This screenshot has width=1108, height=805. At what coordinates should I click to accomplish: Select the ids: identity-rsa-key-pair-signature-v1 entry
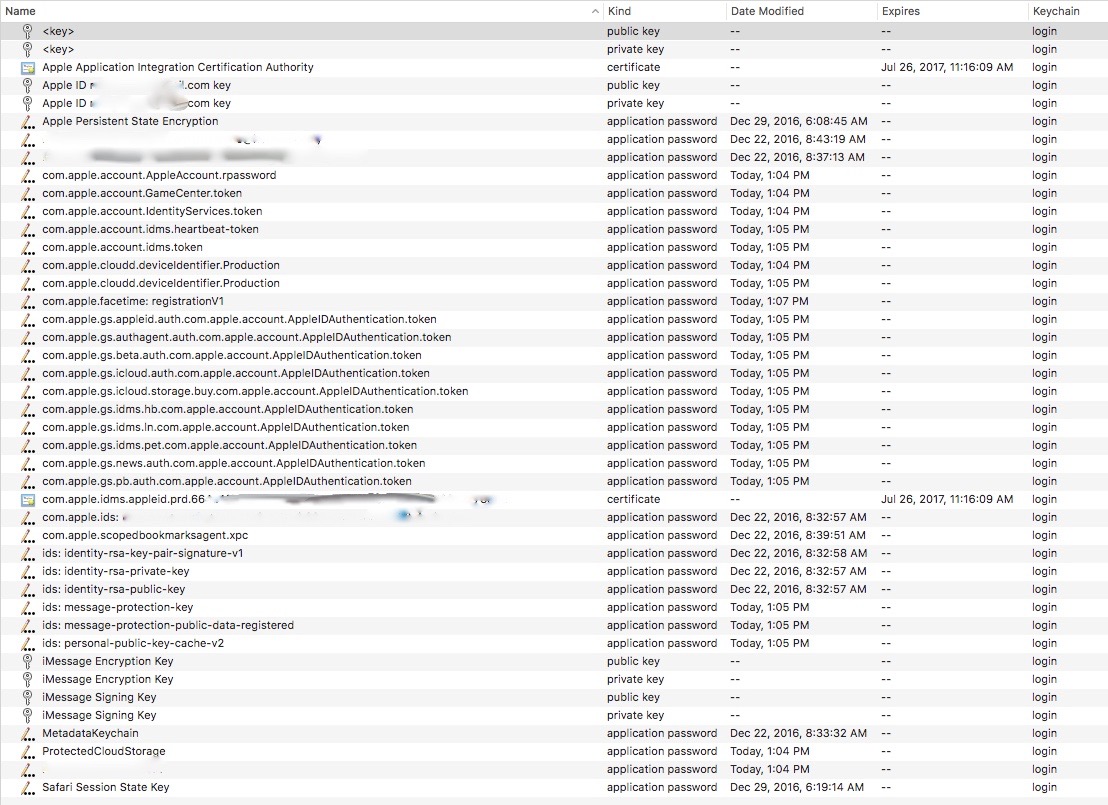tap(554, 554)
